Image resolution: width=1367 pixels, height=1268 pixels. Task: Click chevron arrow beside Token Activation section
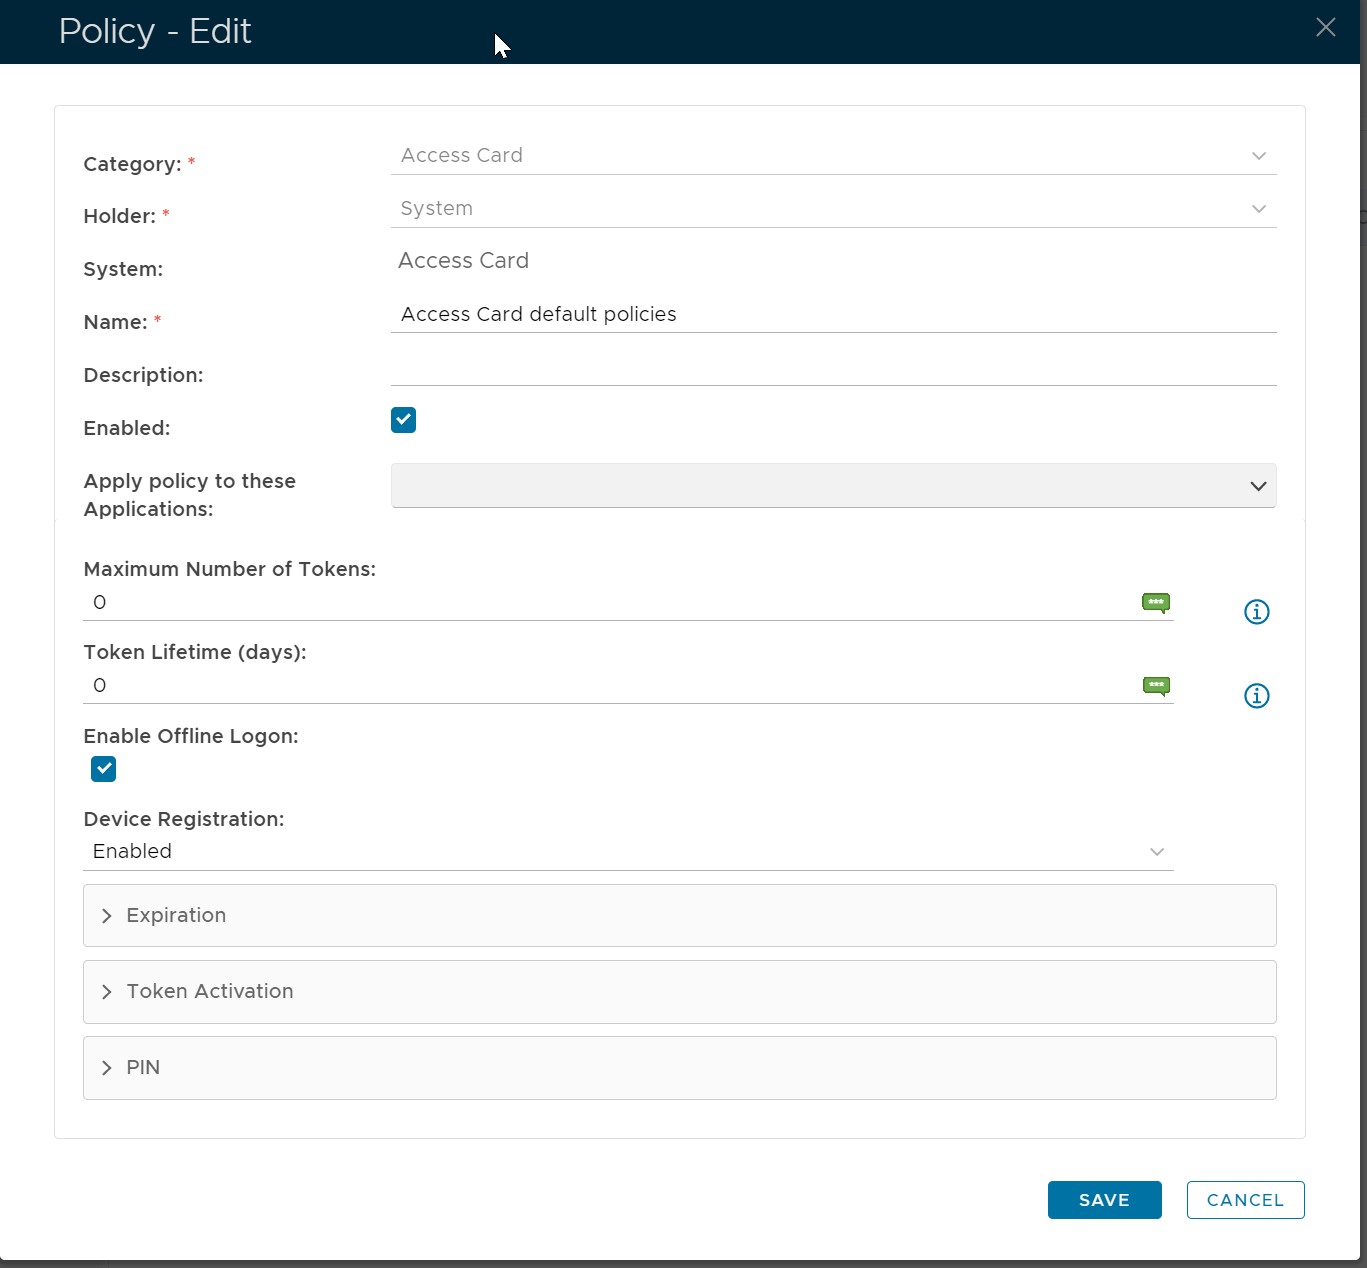pyautogui.click(x=107, y=992)
